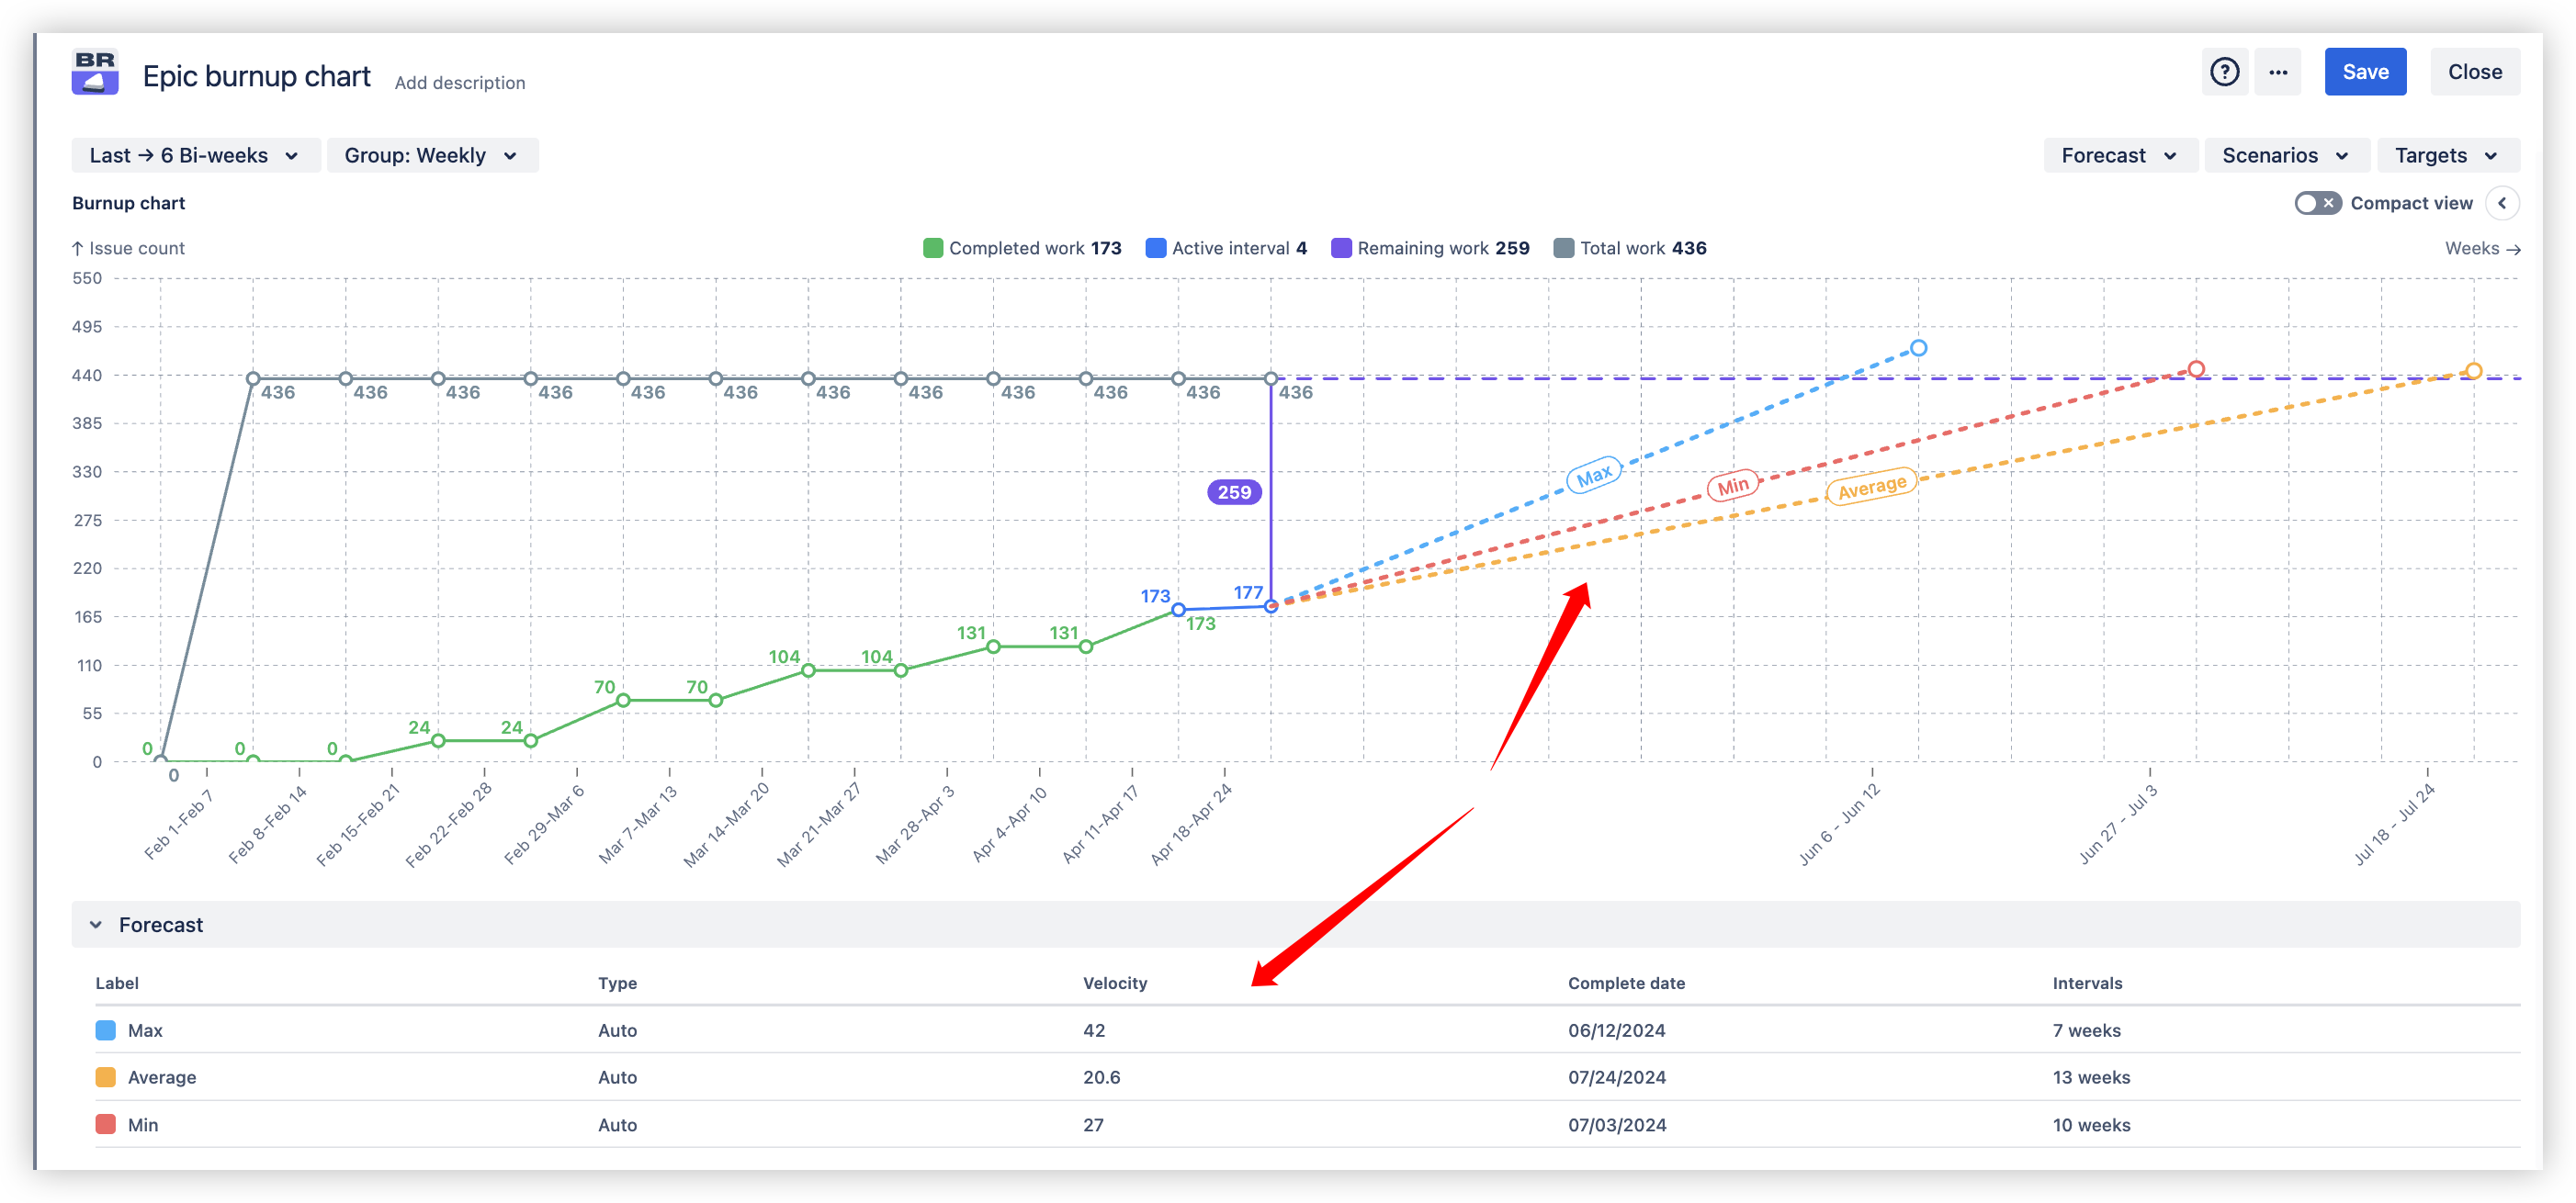Open the Forecast dropdown menu
The height and width of the screenshot is (1203, 2576).
2119,155
